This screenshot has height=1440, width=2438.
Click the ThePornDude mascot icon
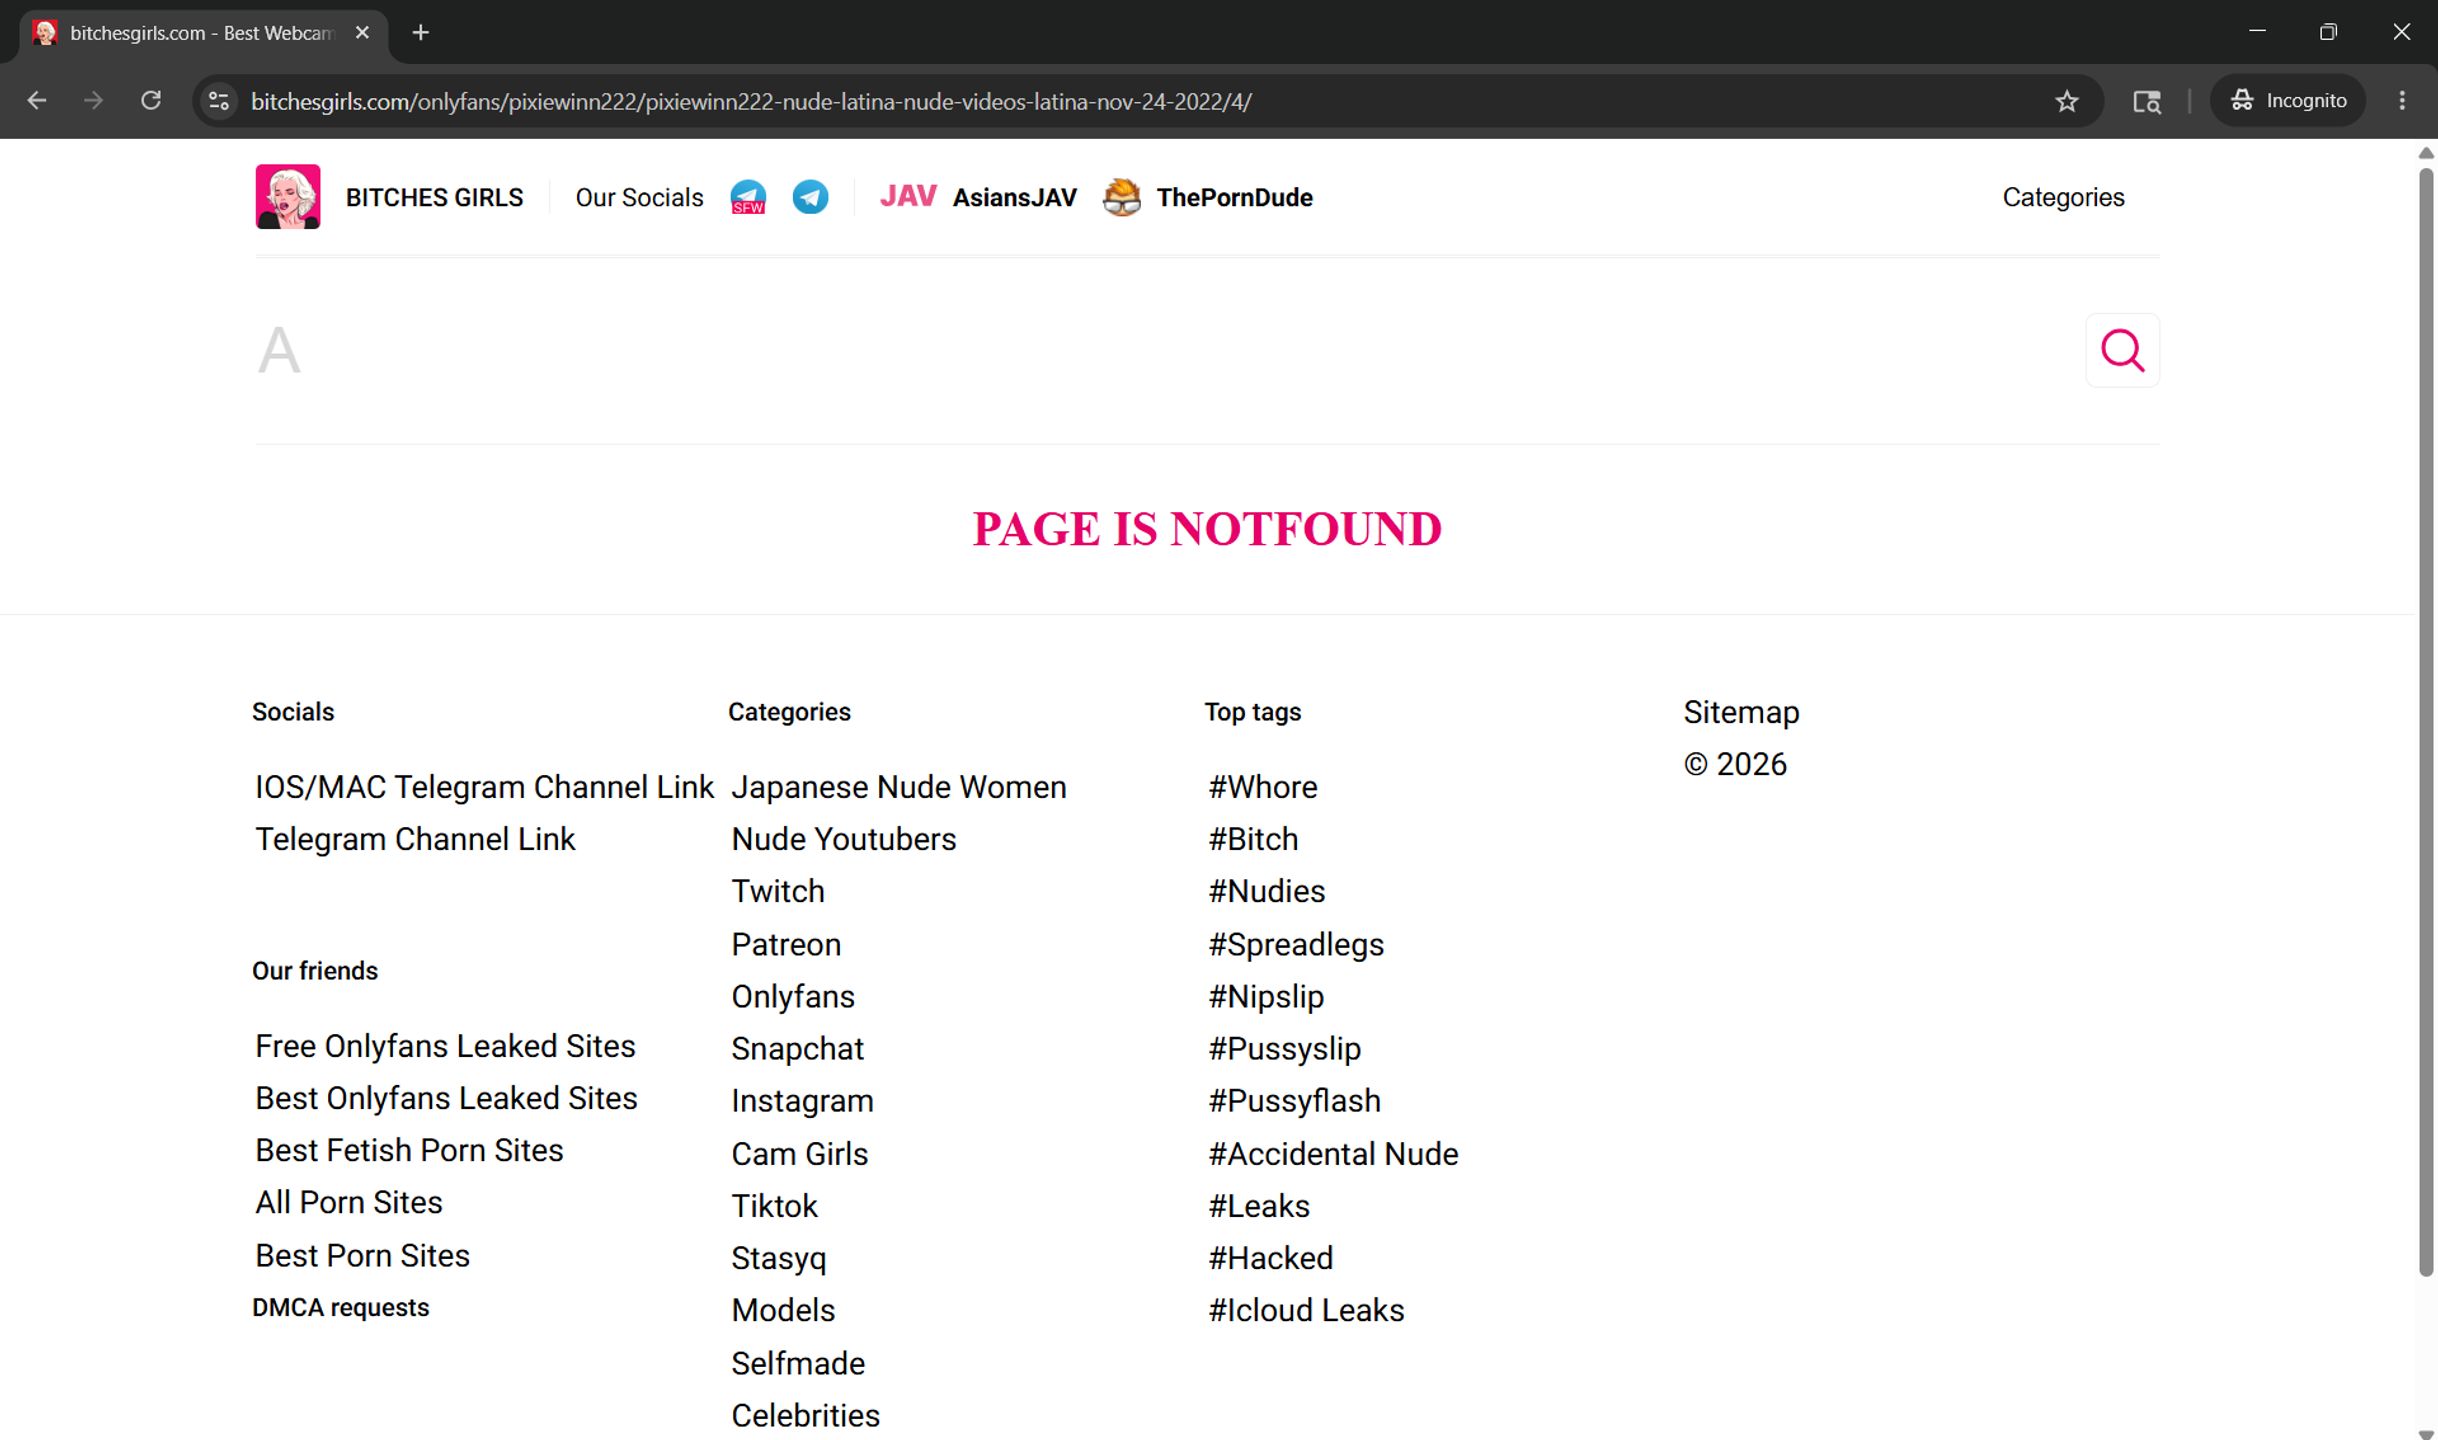click(1122, 197)
